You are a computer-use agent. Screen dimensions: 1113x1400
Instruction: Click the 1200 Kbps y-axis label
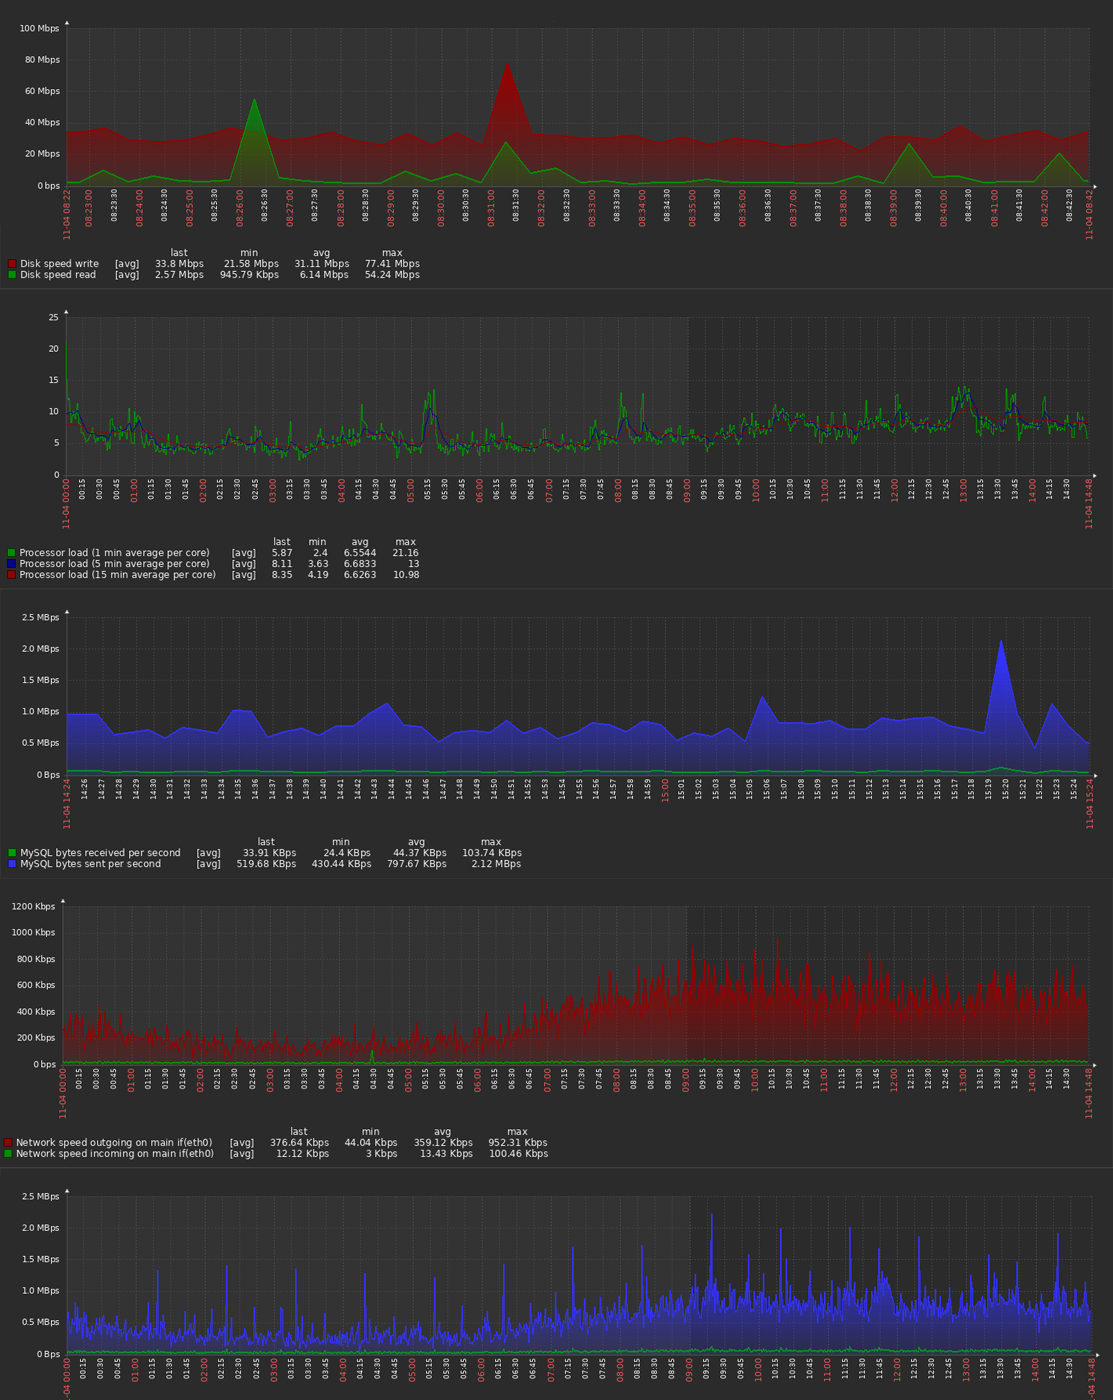(33, 907)
